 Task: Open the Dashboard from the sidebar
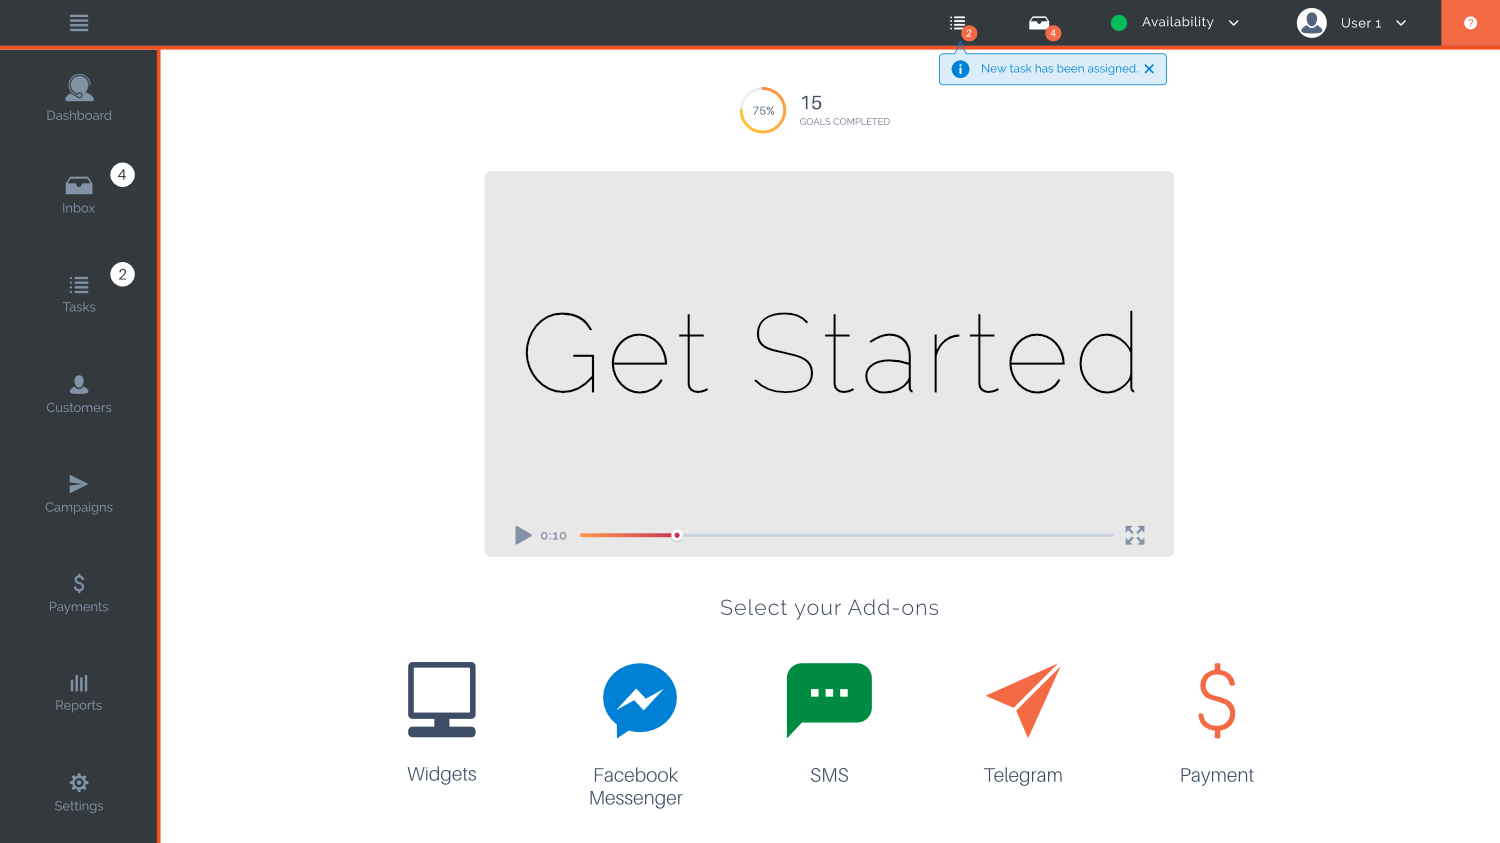78,95
